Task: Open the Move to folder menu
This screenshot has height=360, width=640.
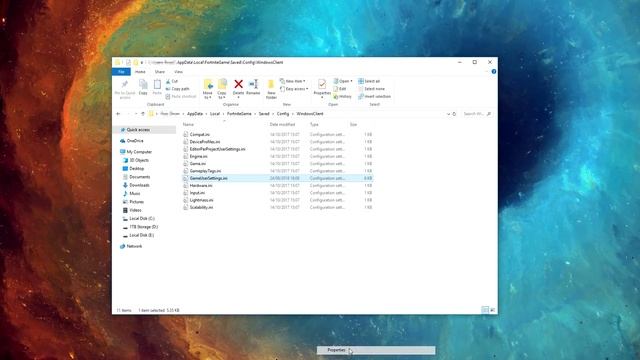Action: (x=208, y=89)
